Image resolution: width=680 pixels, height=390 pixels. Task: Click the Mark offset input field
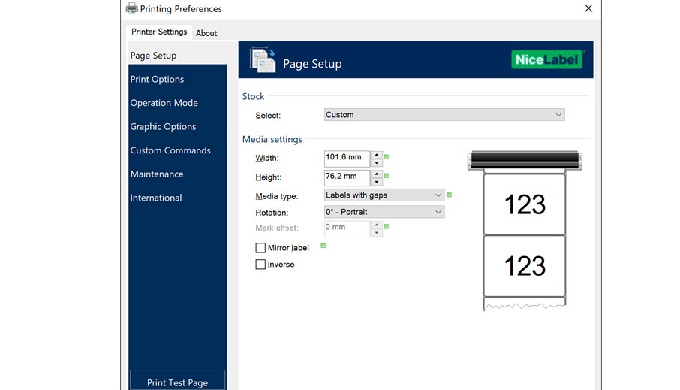[x=347, y=228]
